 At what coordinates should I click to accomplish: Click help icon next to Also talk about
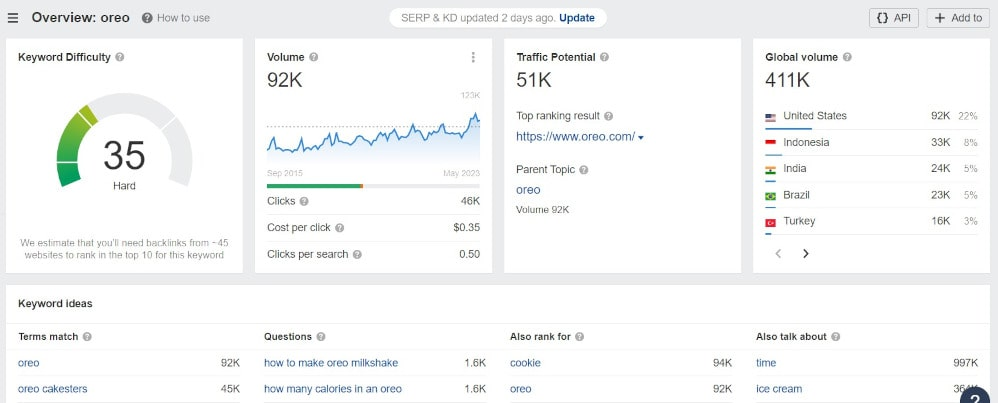point(836,337)
